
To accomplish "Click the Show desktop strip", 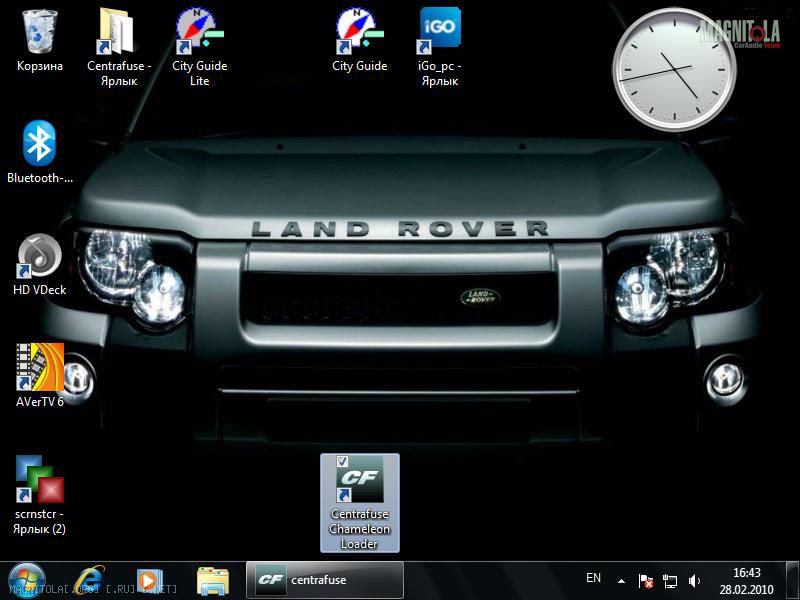I will (x=792, y=581).
